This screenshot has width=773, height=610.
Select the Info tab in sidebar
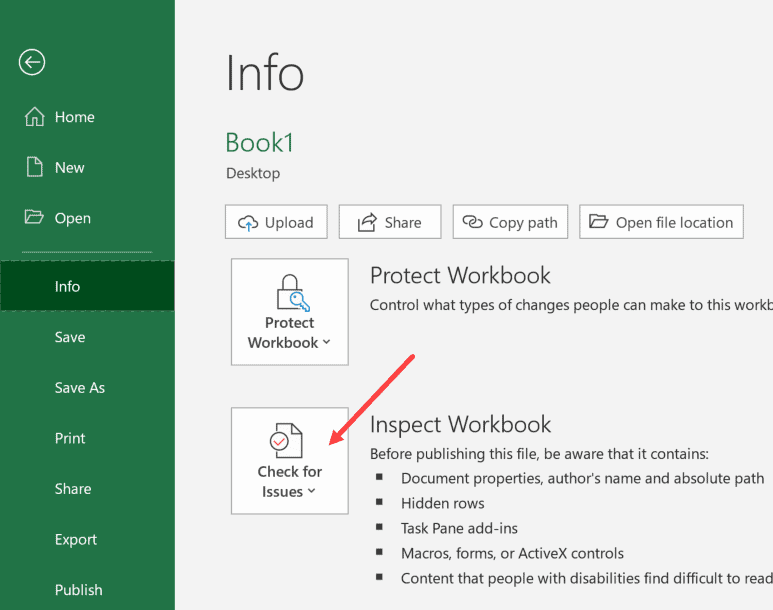[67, 286]
